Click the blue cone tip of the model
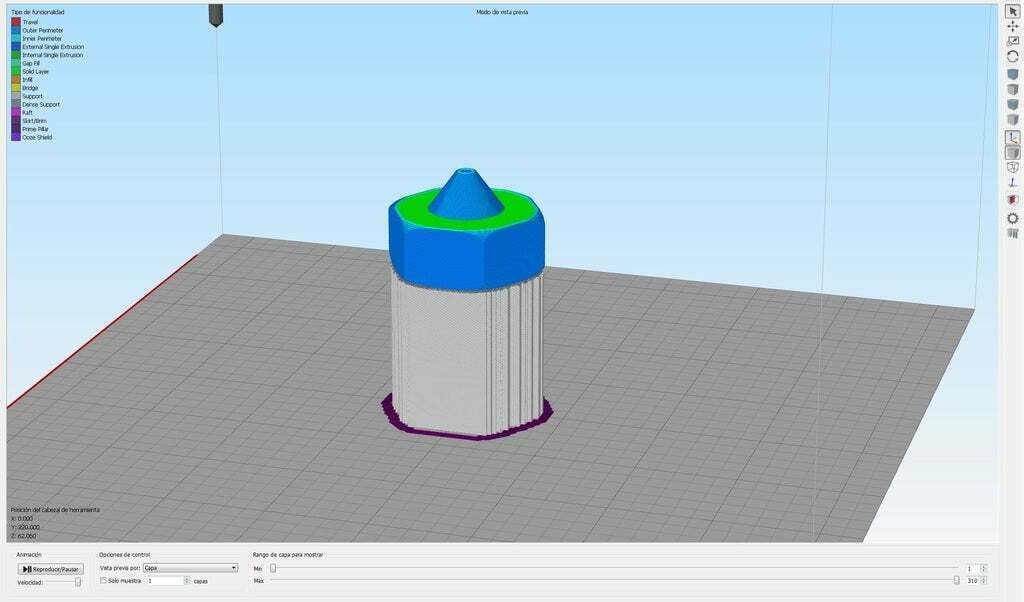This screenshot has height=602, width=1024. (x=466, y=193)
